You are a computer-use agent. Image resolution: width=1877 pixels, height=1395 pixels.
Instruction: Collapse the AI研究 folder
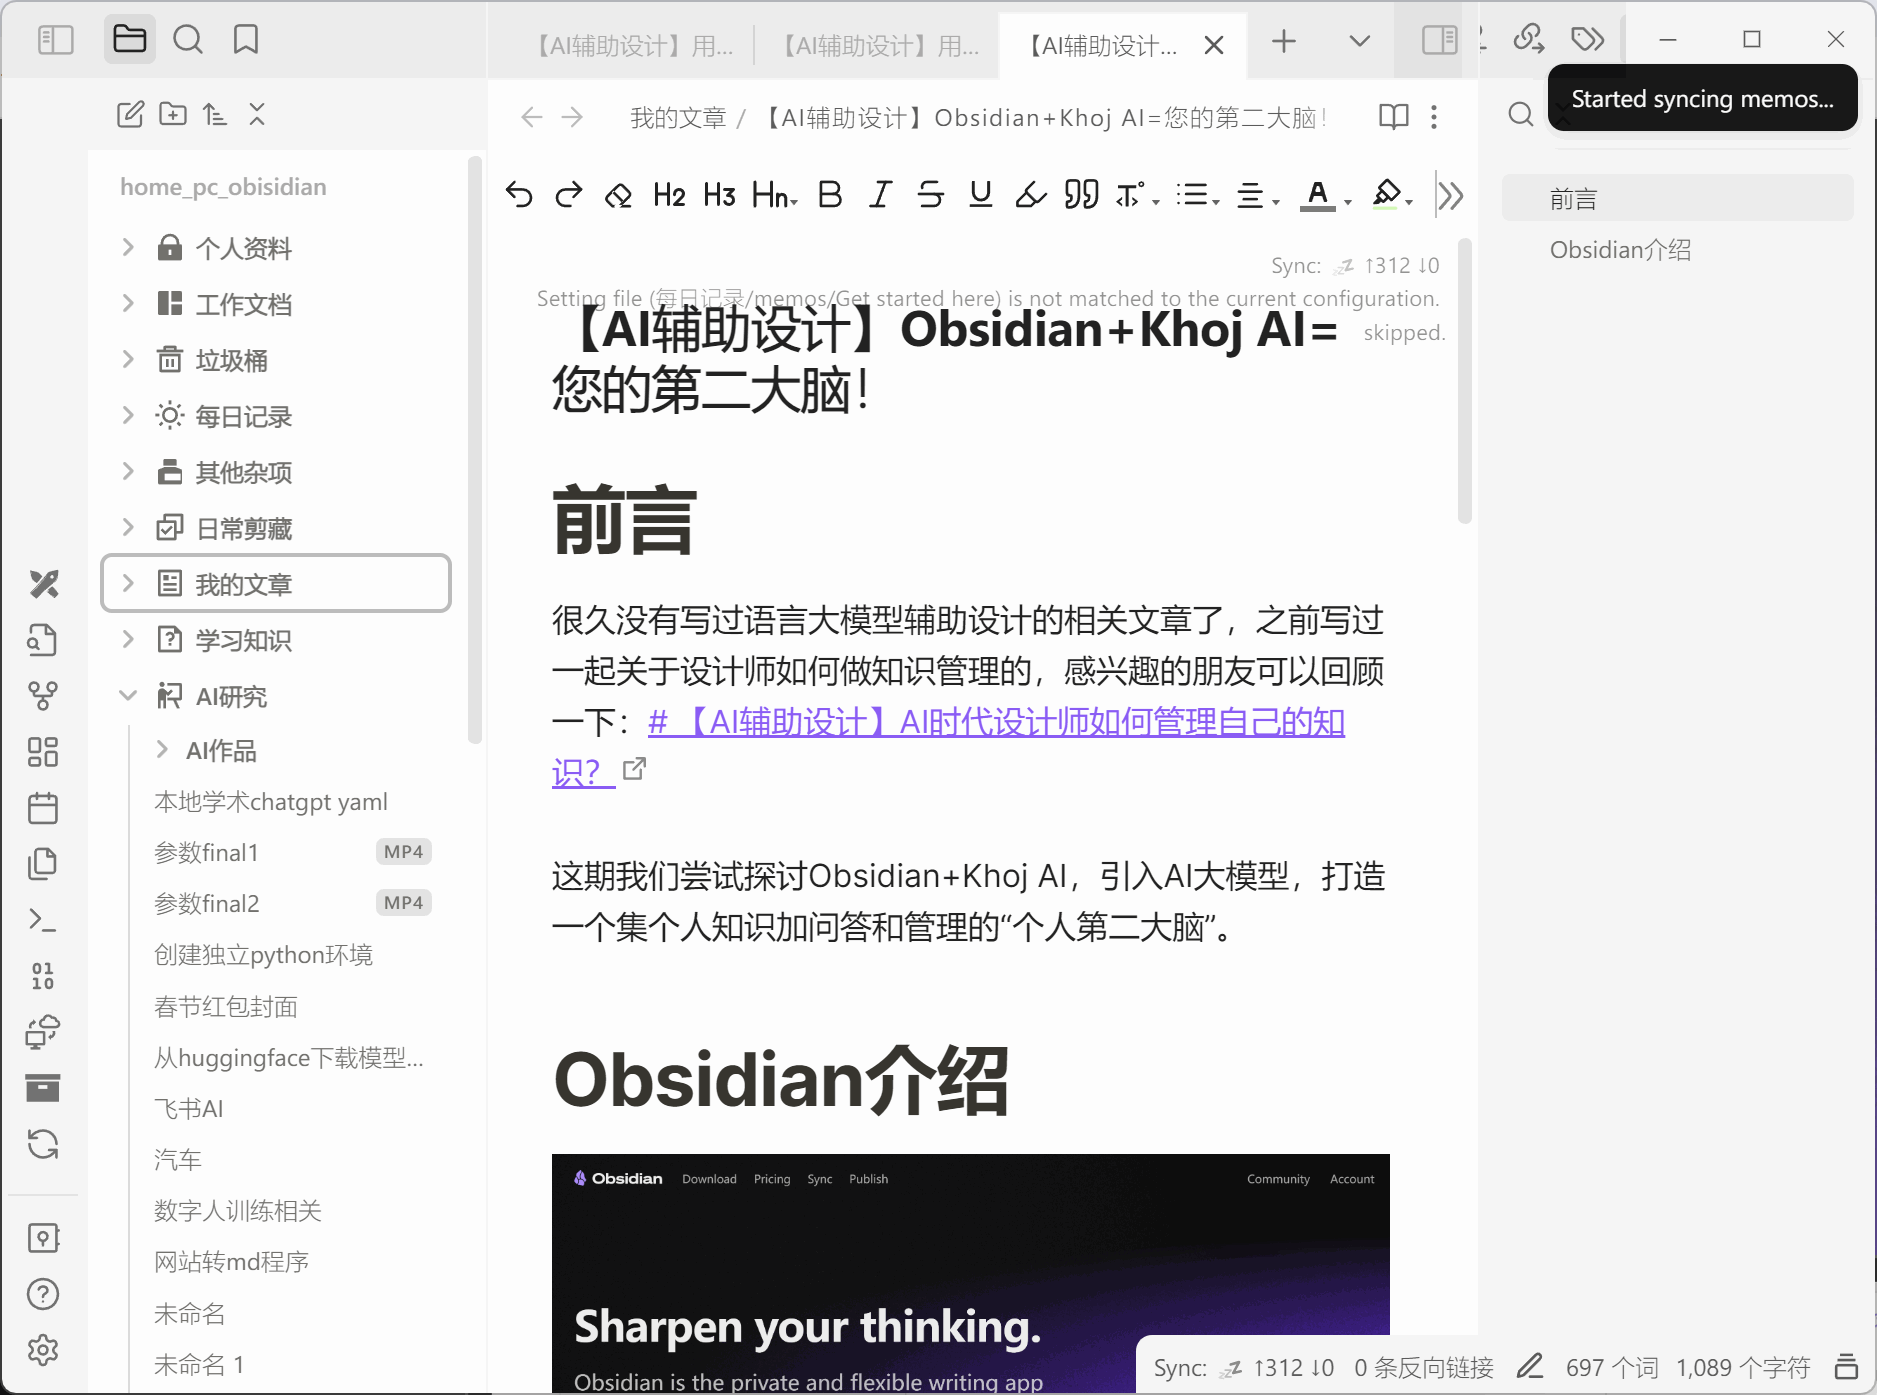(x=127, y=695)
